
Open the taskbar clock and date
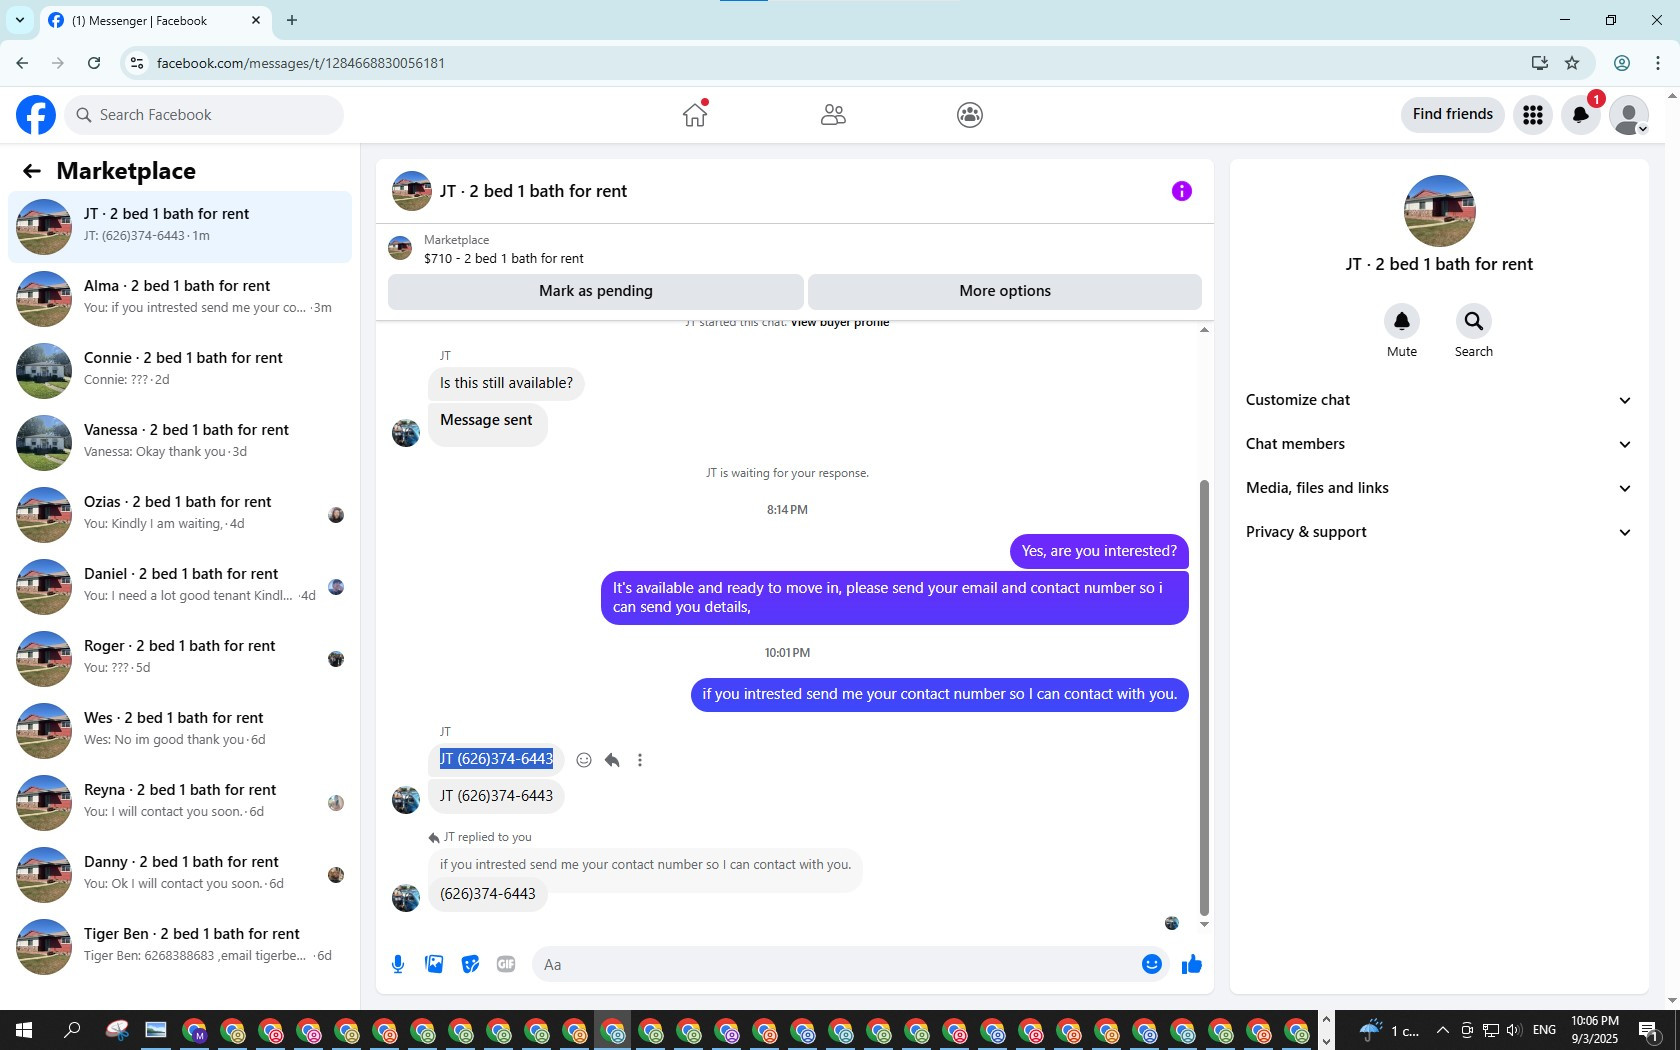1594,1030
